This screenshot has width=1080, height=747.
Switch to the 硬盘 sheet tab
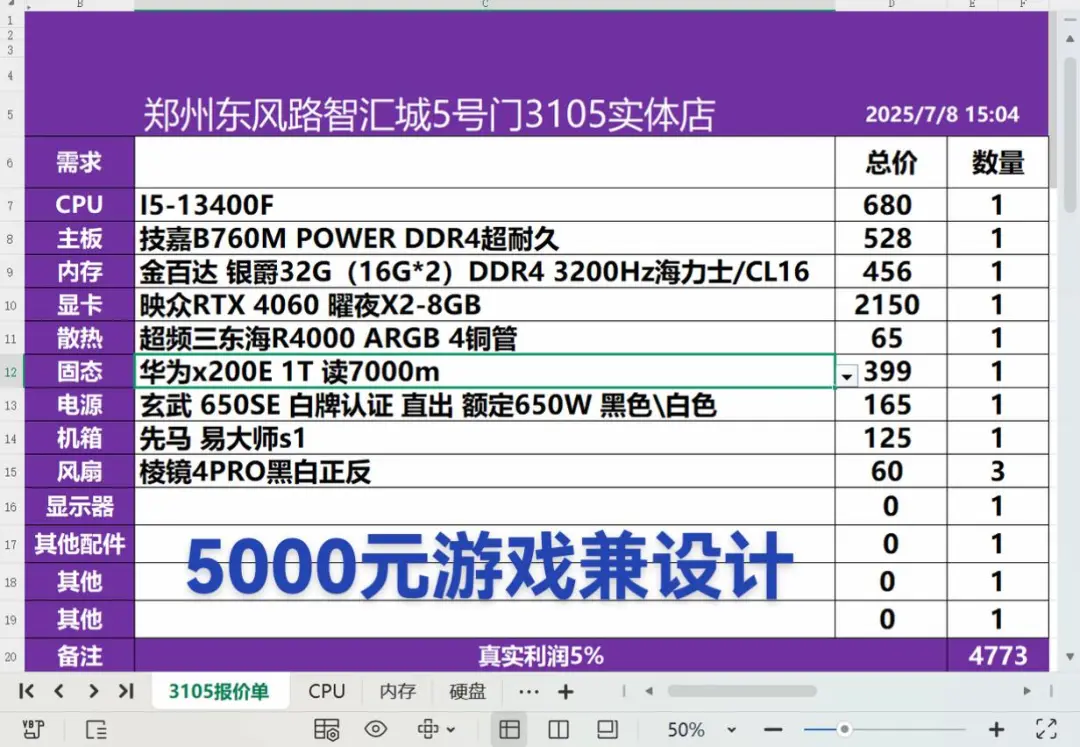point(468,691)
